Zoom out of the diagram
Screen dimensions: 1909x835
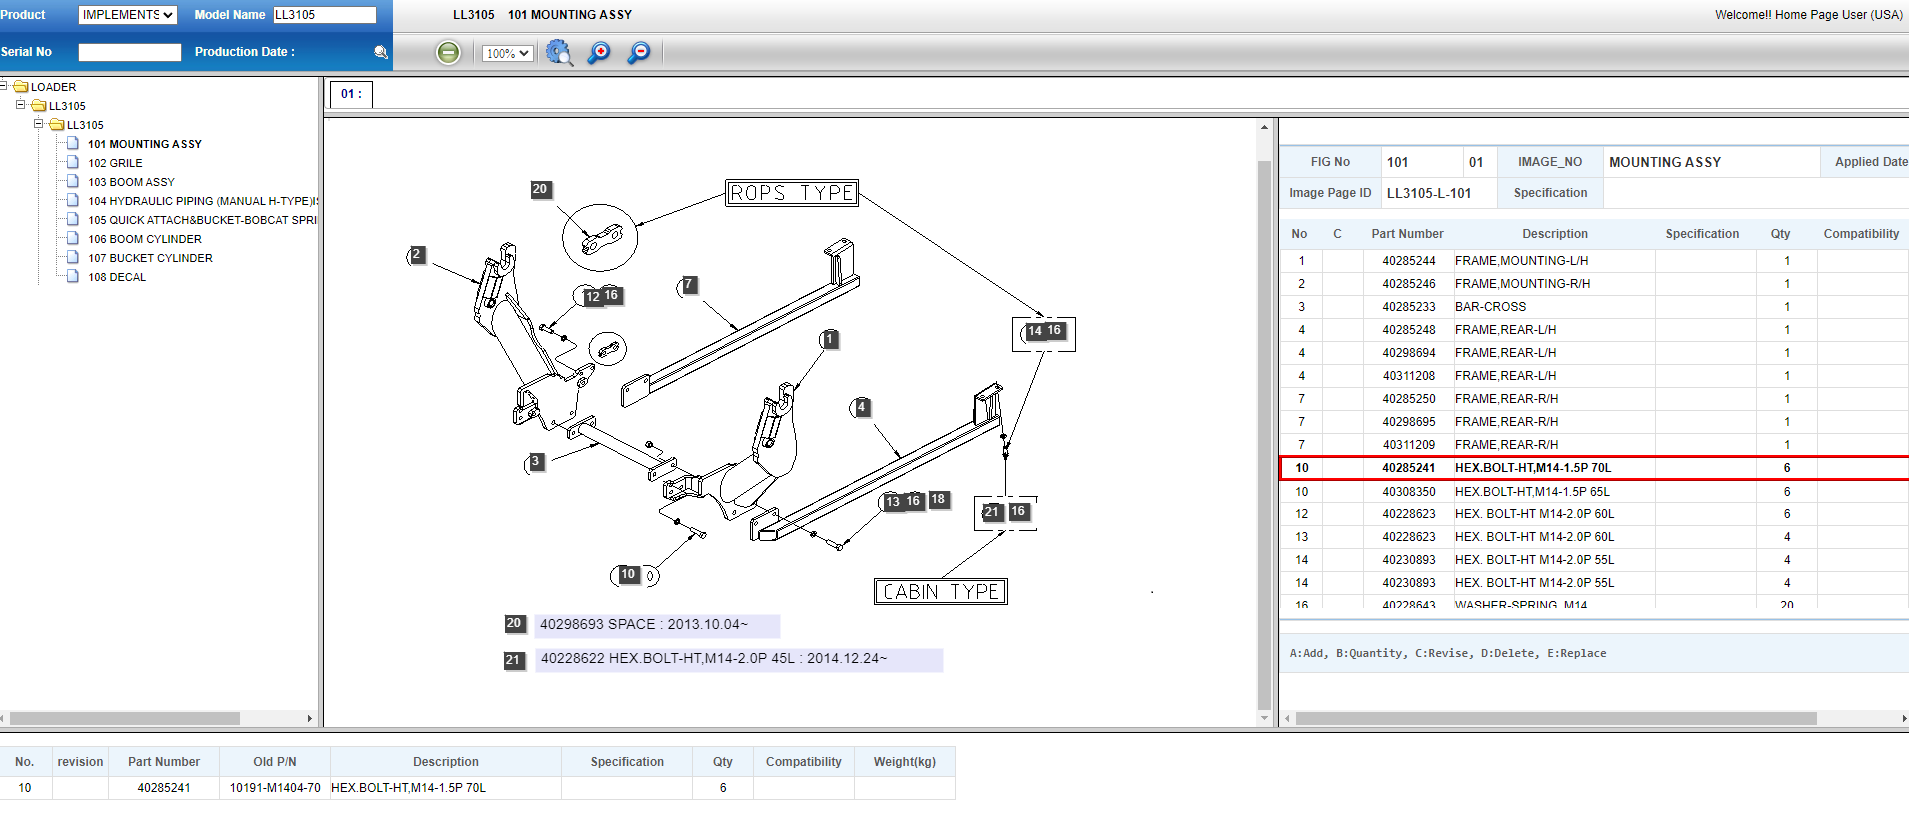[x=638, y=53]
